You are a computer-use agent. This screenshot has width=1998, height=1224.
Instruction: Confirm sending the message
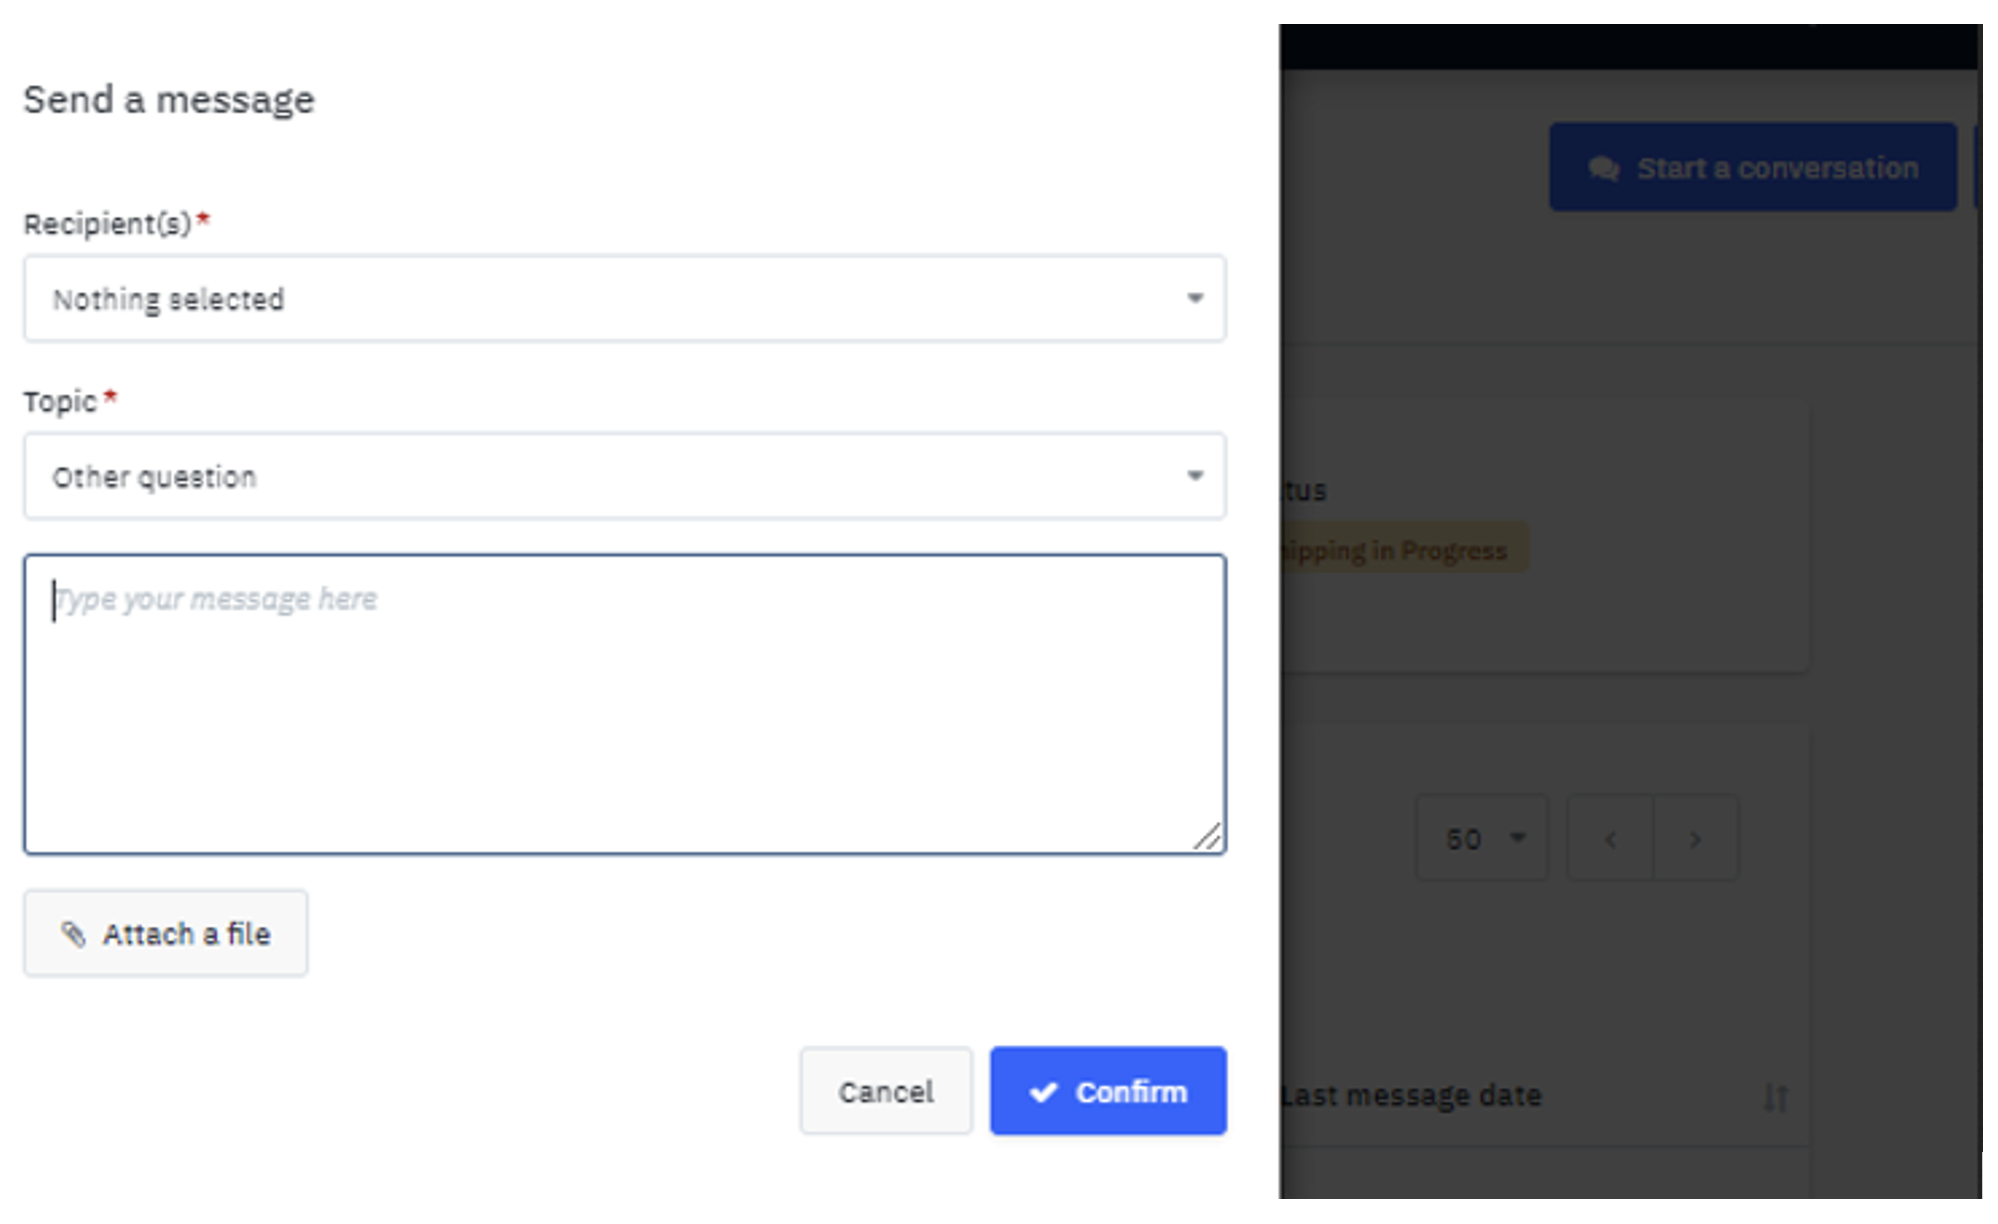(1108, 1091)
